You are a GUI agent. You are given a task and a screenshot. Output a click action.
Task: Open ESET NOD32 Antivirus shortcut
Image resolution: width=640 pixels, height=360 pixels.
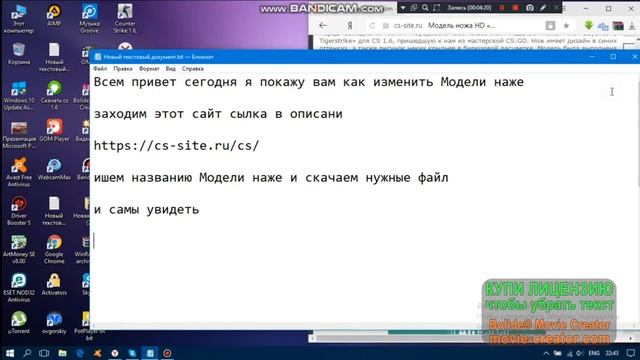click(x=18, y=287)
